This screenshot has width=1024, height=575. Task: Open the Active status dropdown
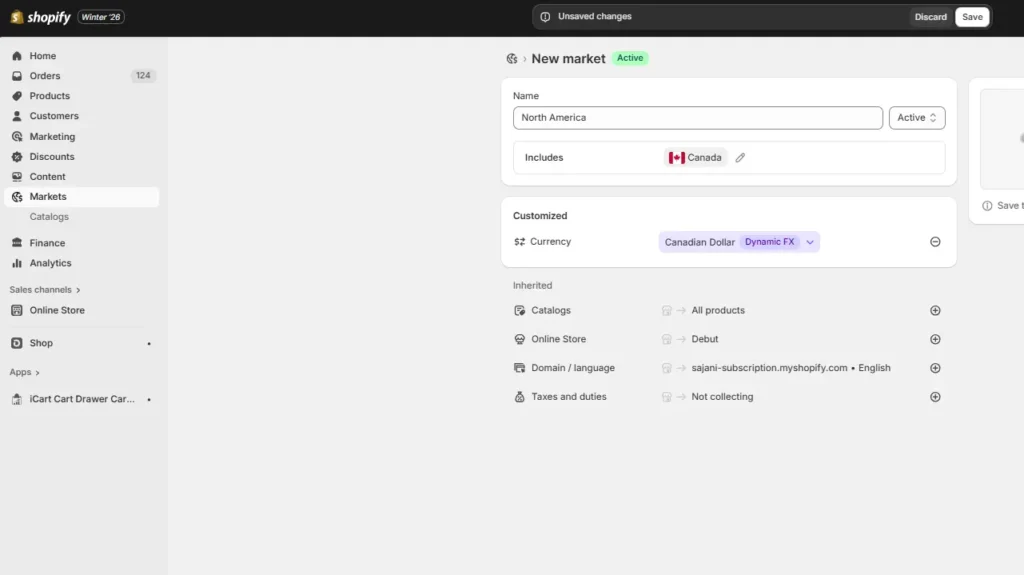pyautogui.click(x=916, y=118)
